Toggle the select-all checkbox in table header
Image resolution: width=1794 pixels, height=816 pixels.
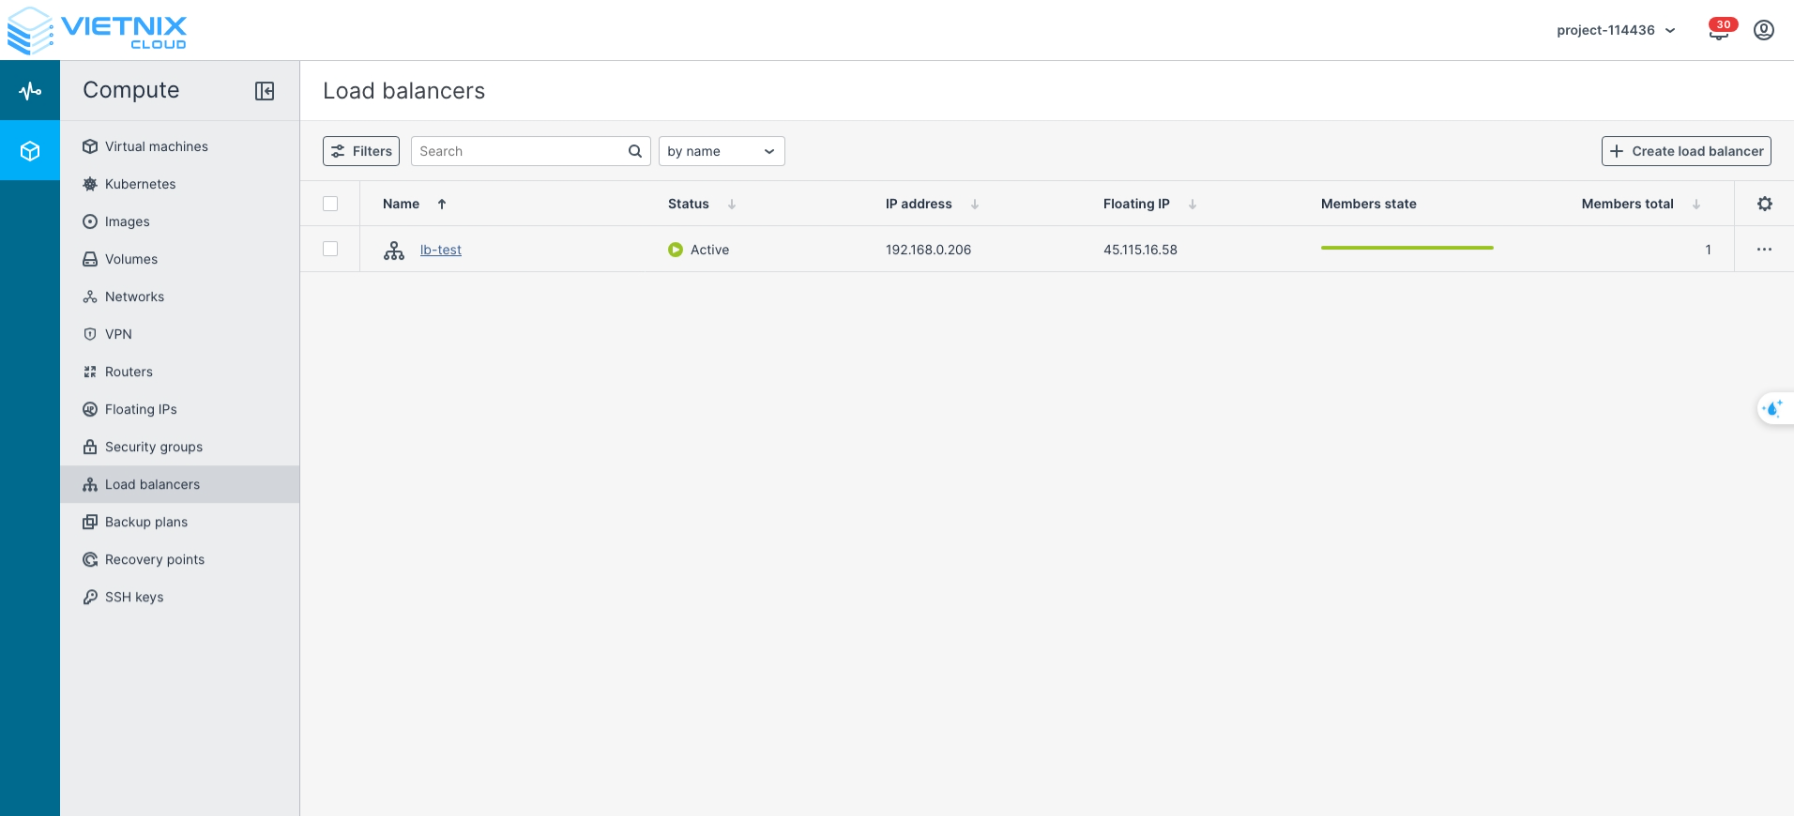pyautogui.click(x=330, y=204)
